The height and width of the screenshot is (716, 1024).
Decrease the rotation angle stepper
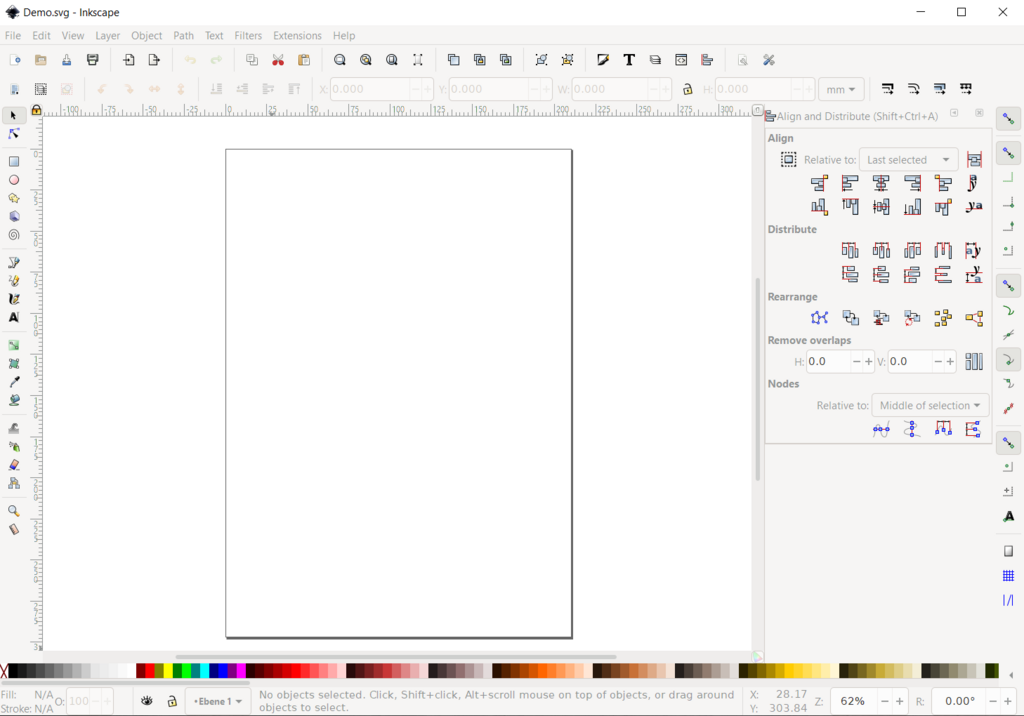(992, 701)
